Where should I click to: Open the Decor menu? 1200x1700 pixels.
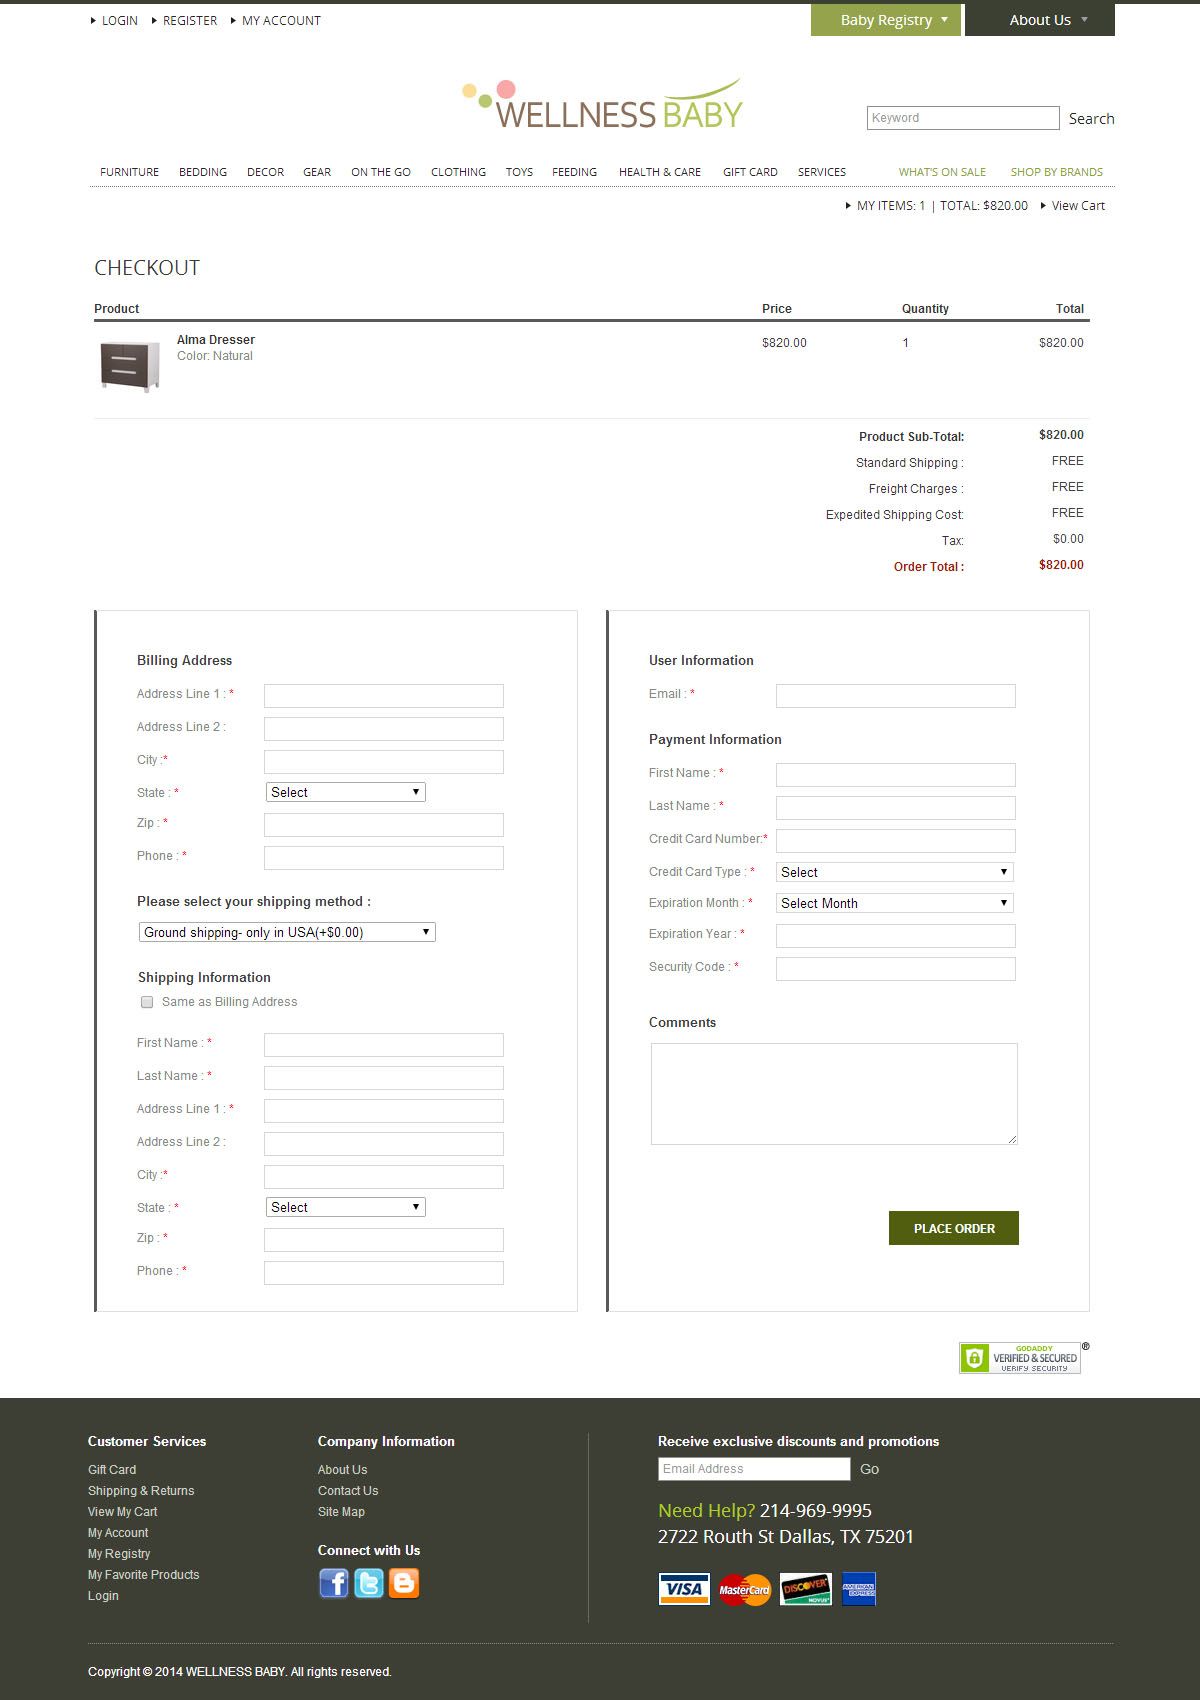click(x=266, y=172)
